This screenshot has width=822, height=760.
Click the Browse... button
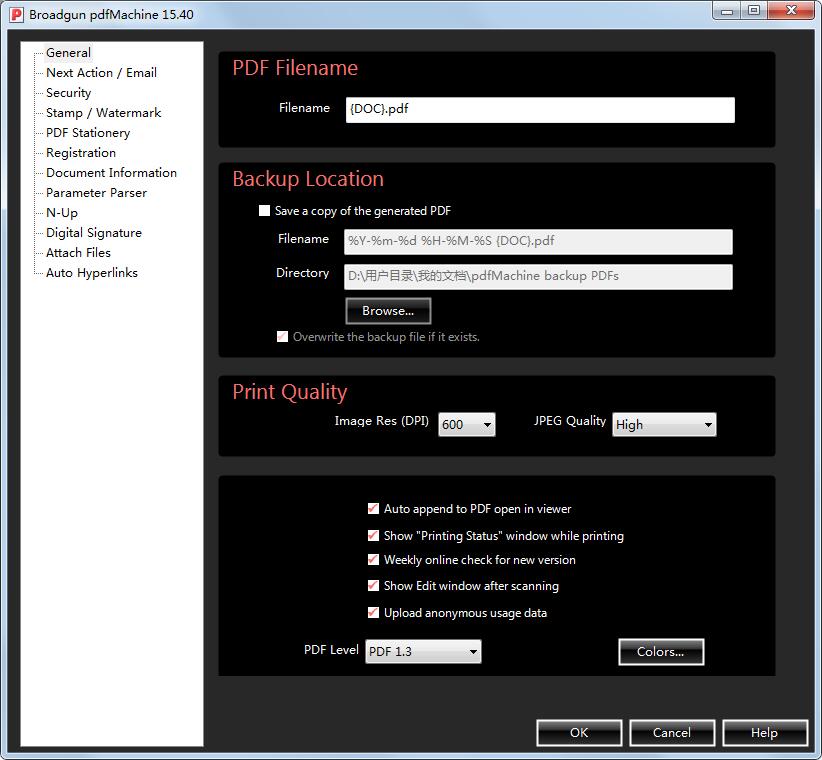click(388, 311)
